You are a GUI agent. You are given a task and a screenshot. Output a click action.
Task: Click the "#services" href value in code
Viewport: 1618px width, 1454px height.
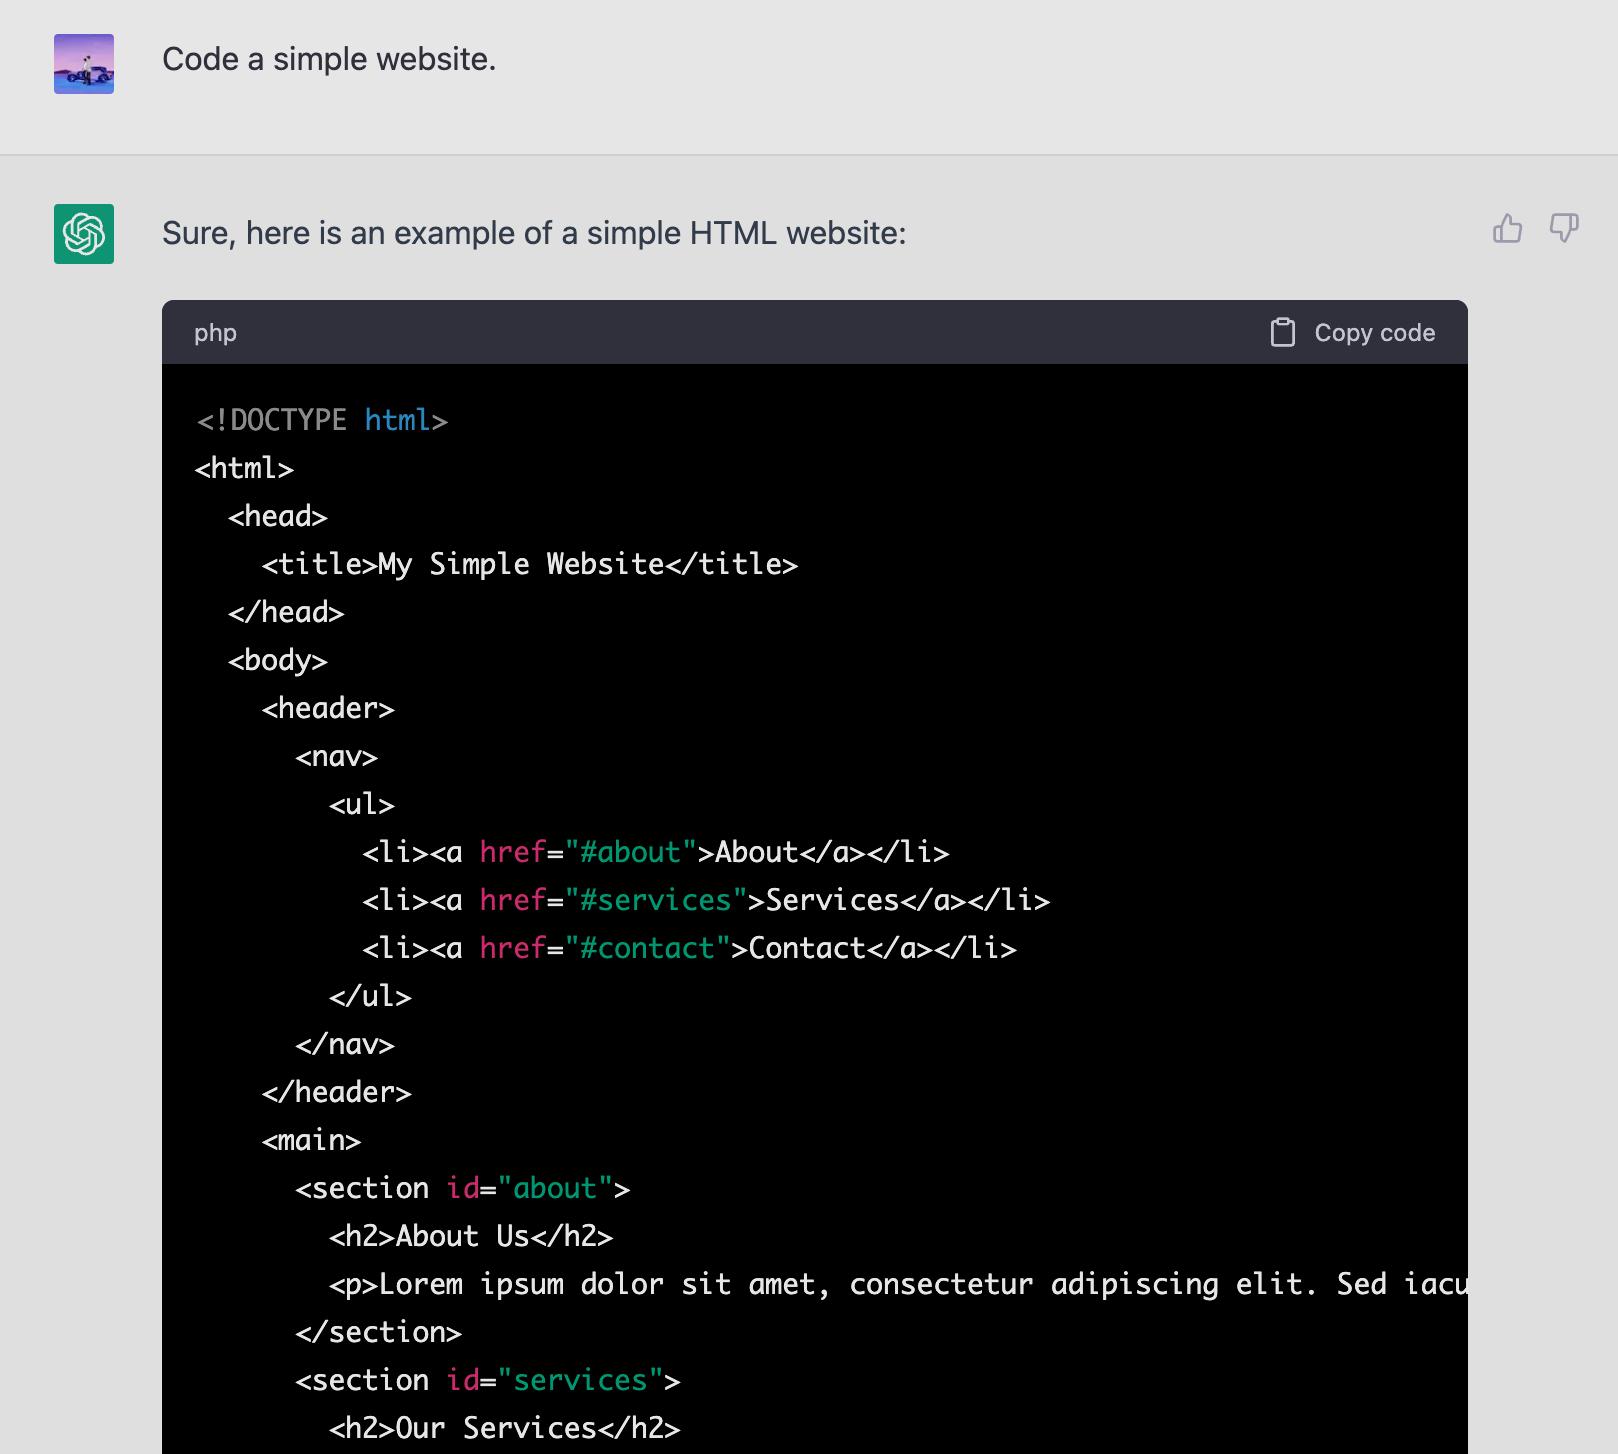click(656, 900)
